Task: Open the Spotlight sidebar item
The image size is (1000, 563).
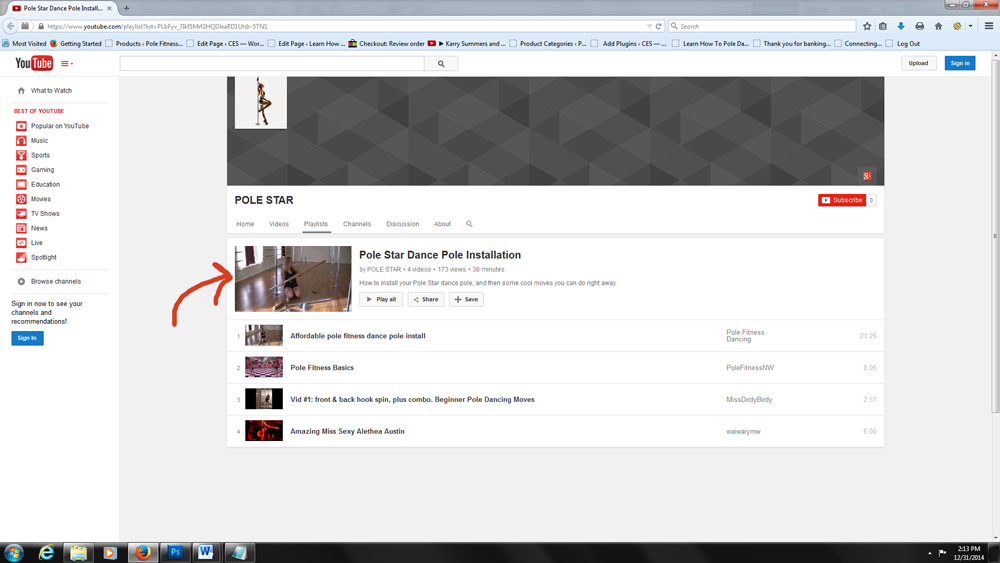Action: pyautogui.click(x=43, y=258)
